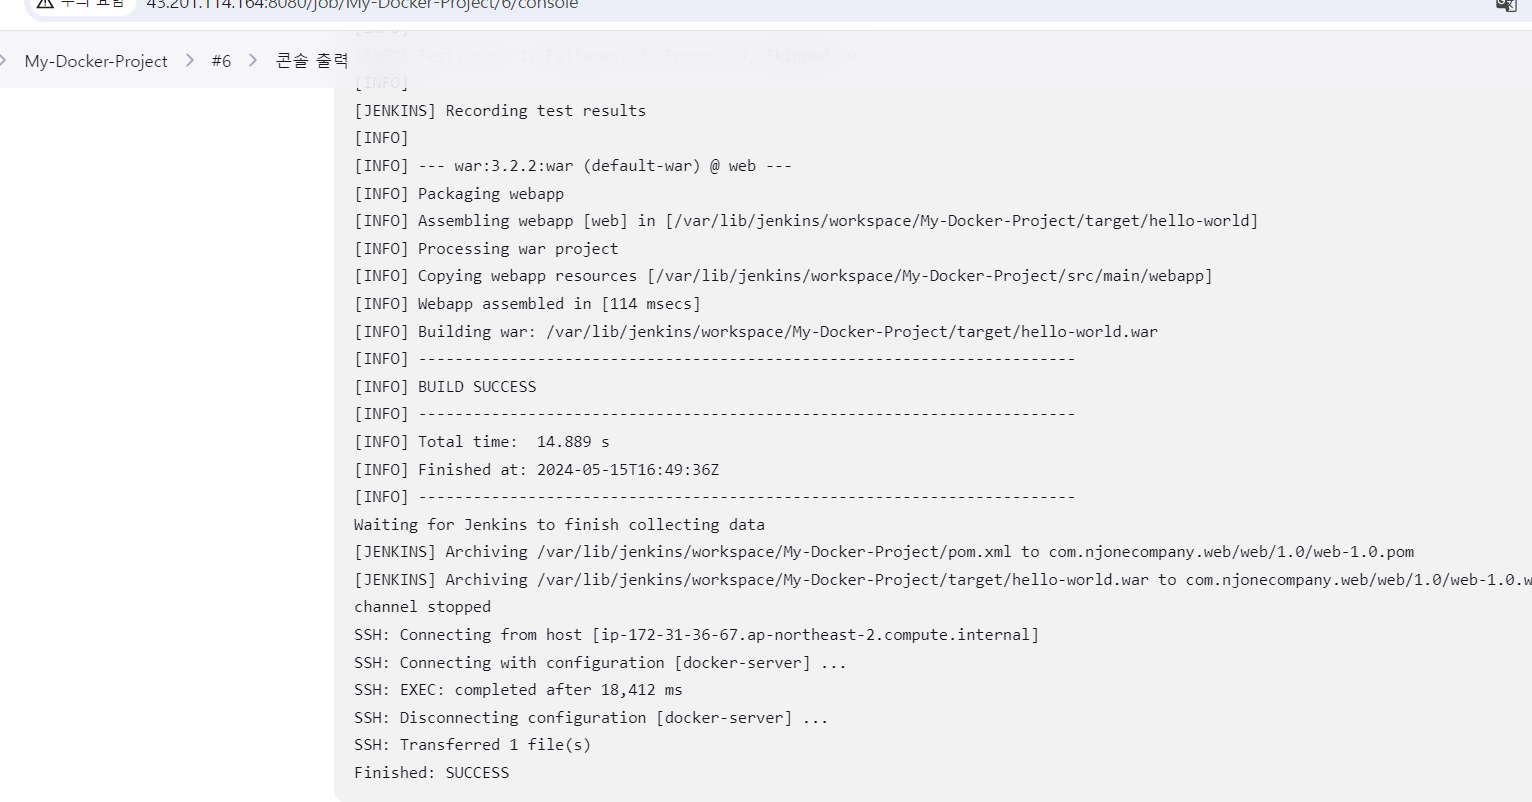The width and height of the screenshot is (1532, 802).
Task: Click the Total time 14.889 s line
Action: pyautogui.click(x=482, y=441)
